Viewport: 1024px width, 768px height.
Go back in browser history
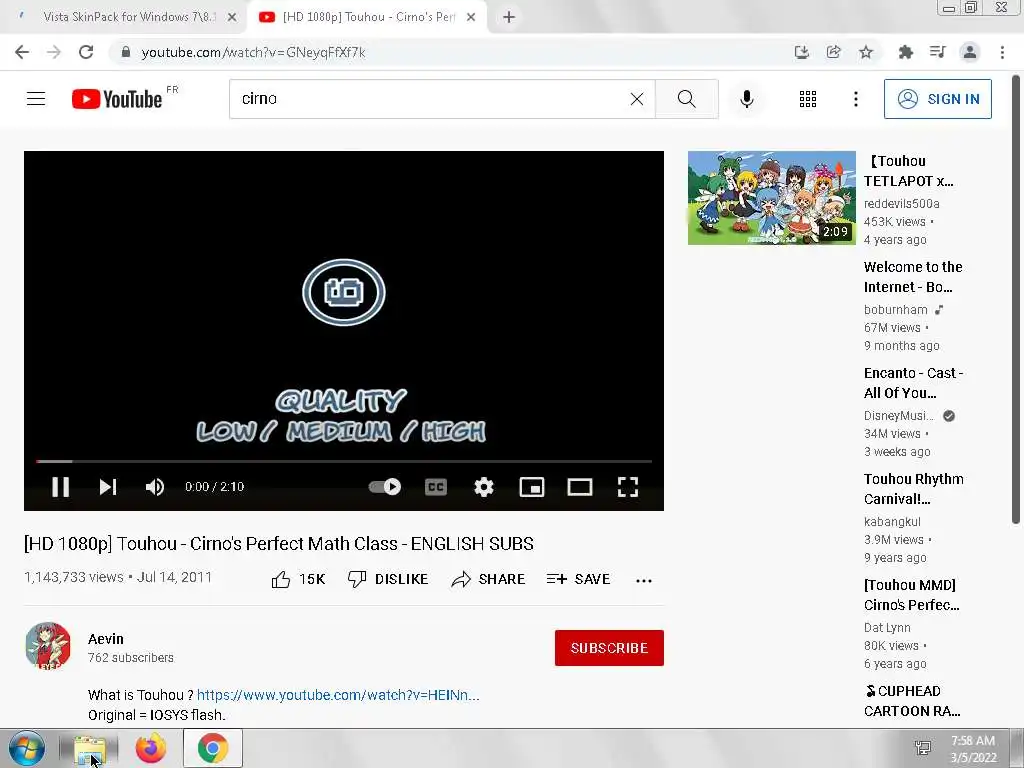click(22, 52)
